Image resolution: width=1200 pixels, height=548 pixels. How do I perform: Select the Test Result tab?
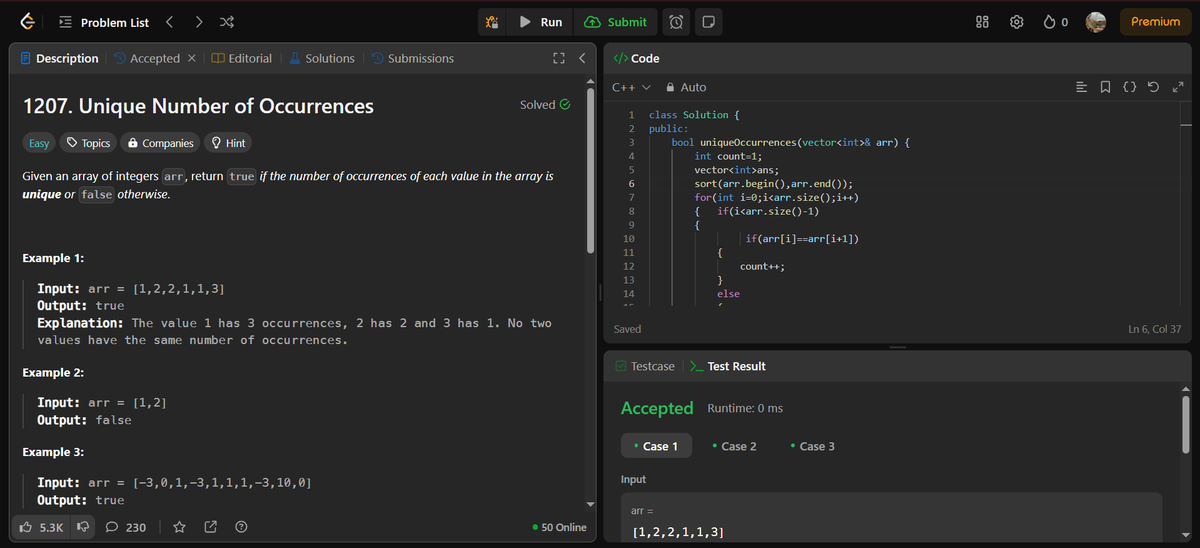pos(729,367)
